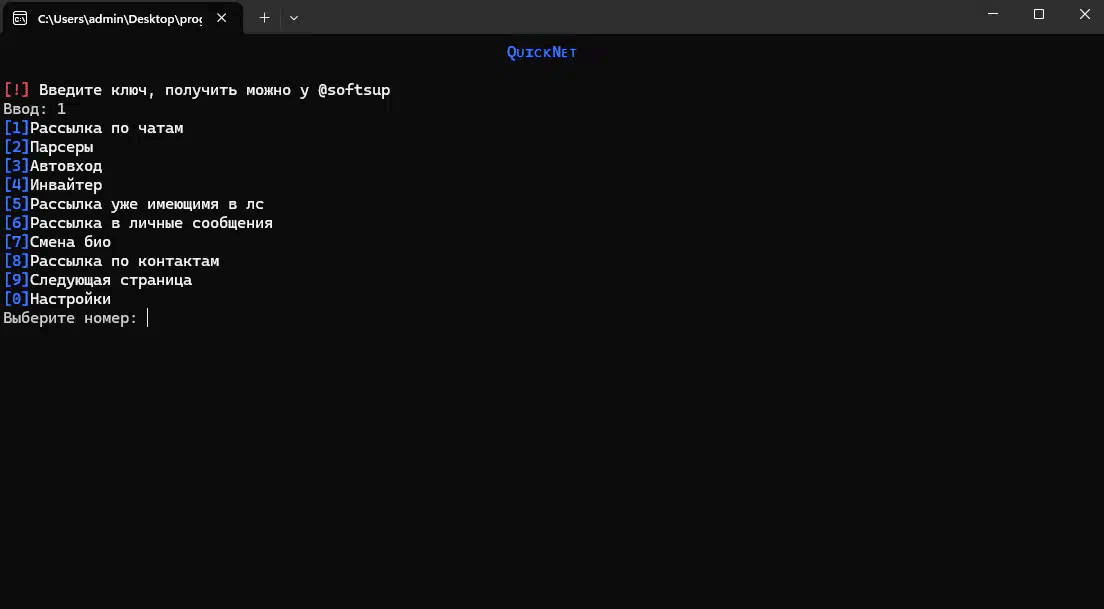Click the red [!] warning marker
1104x609 pixels.
17,90
